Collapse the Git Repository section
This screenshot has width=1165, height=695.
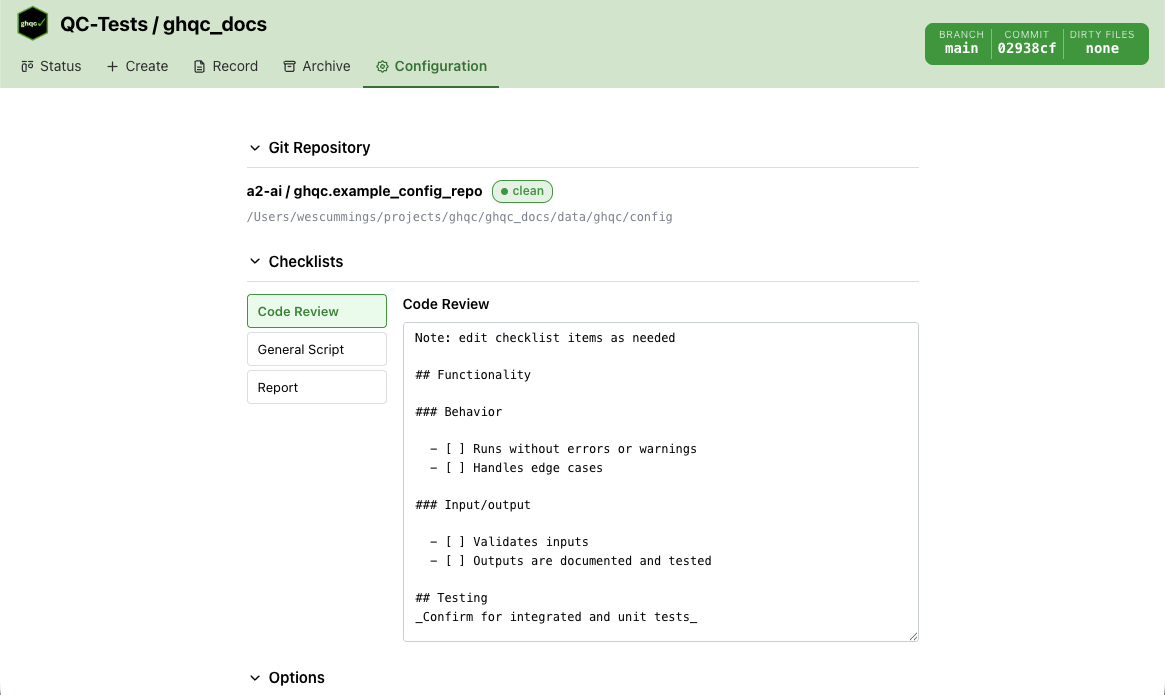(254, 148)
